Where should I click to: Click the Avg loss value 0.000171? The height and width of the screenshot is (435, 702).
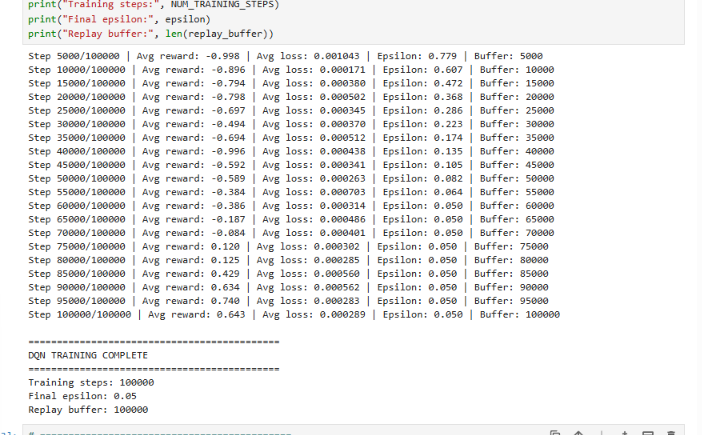[342, 70]
